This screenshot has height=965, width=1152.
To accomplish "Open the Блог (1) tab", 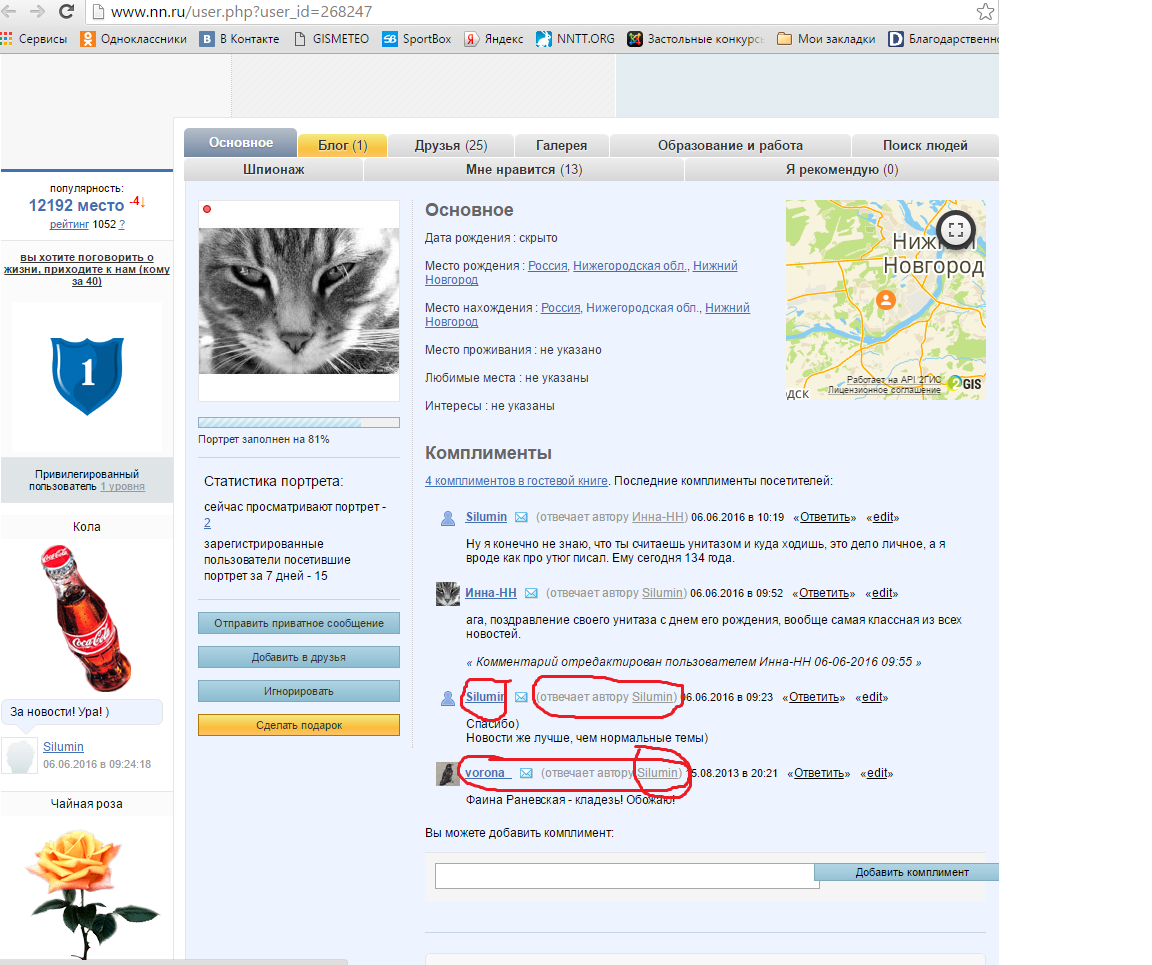I will [342, 146].
